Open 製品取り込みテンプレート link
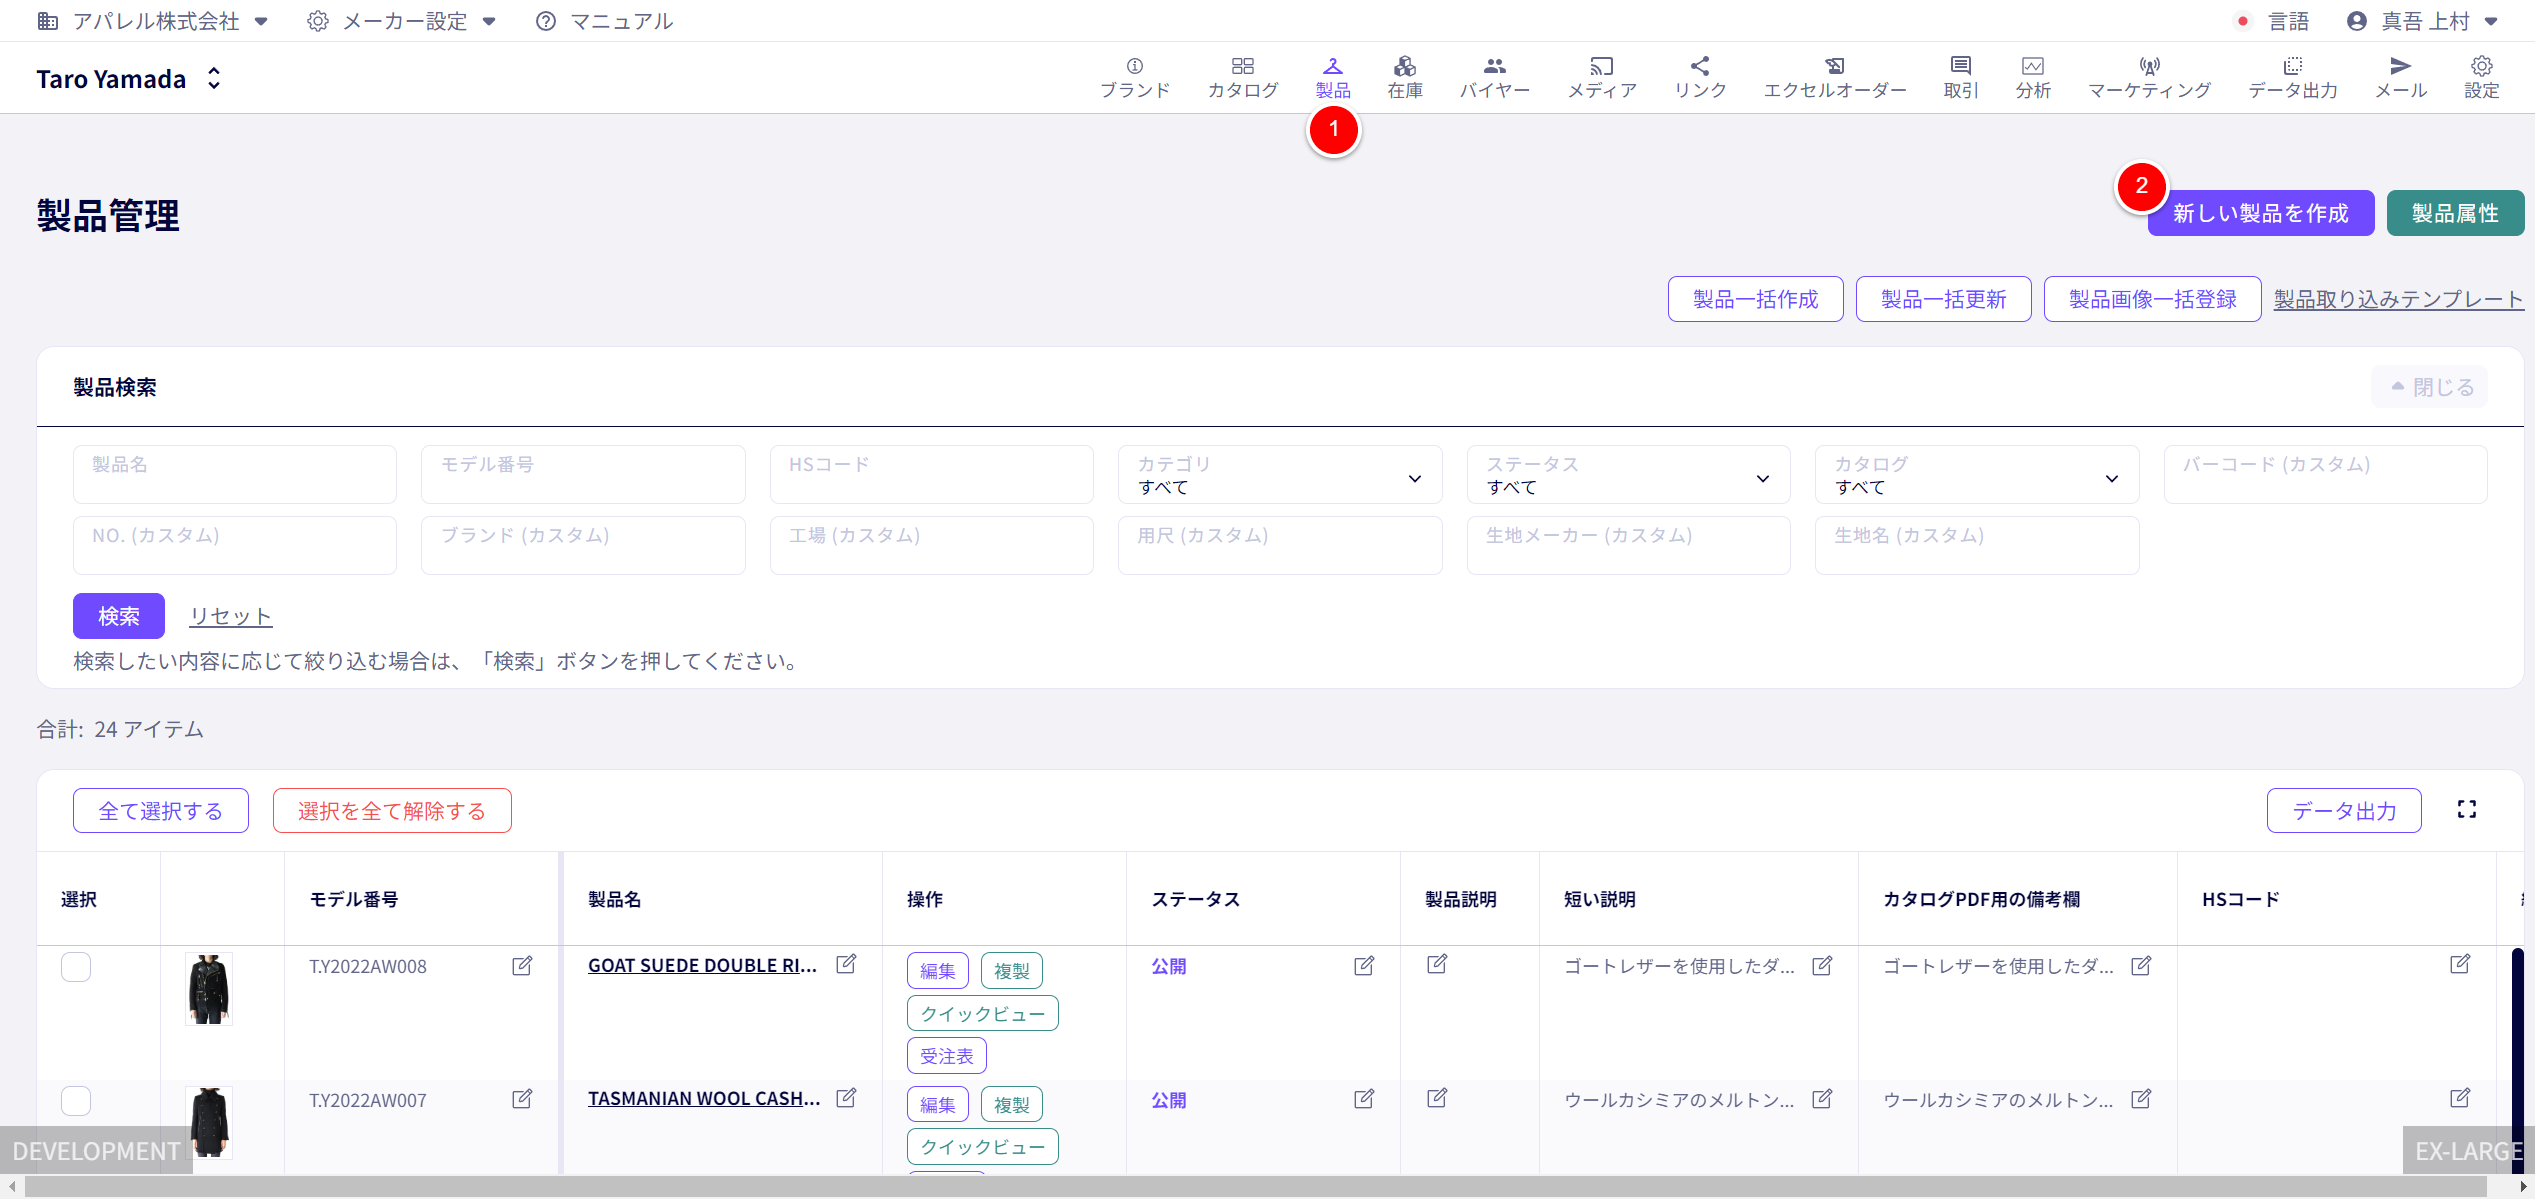Image resolution: width=2535 pixels, height=1199 pixels. (x=2398, y=299)
